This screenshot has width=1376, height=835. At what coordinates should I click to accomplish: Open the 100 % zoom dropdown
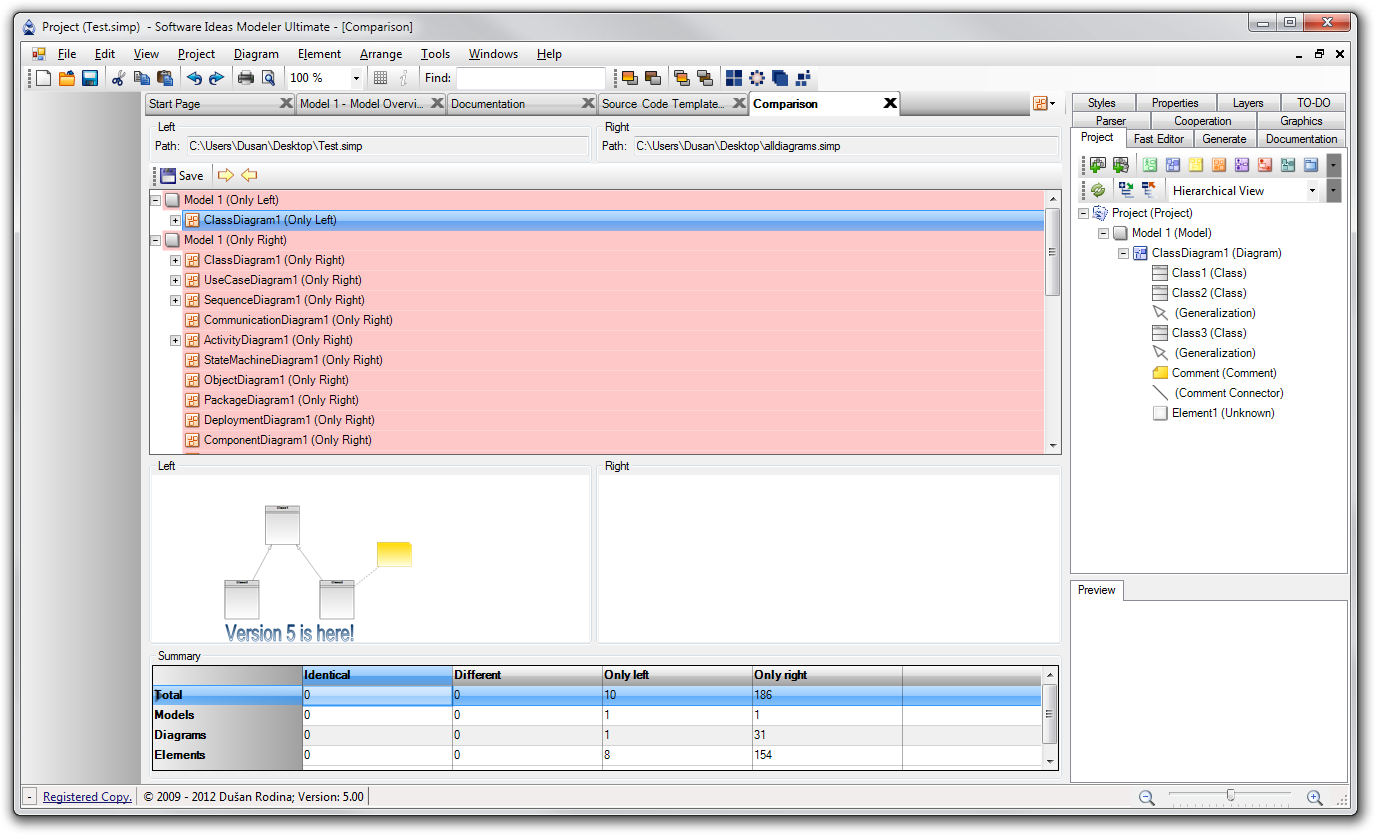pyautogui.click(x=356, y=78)
